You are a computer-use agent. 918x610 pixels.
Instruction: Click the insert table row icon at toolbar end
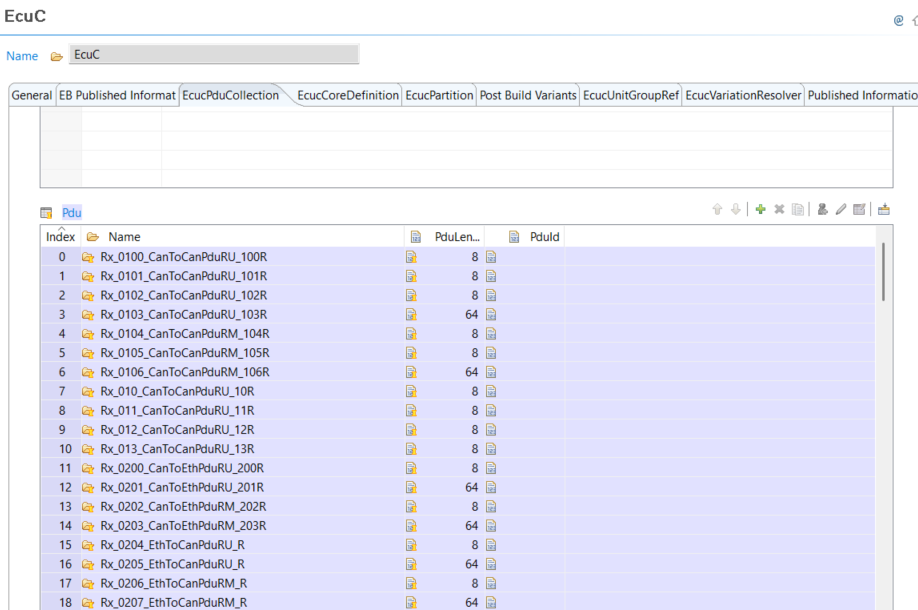tap(884, 210)
